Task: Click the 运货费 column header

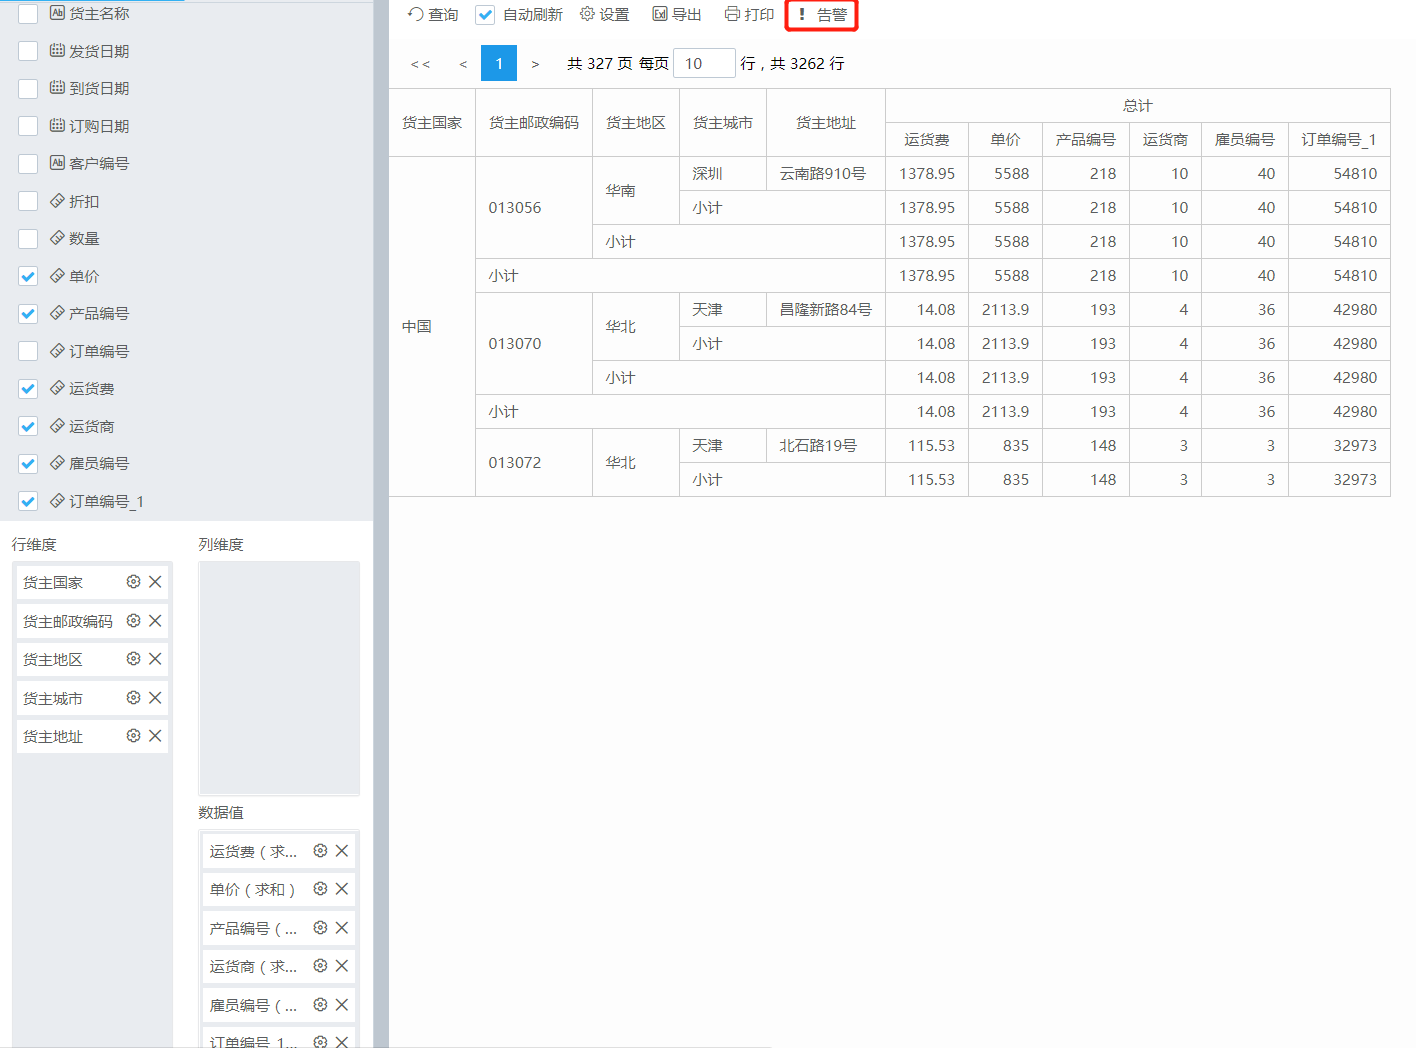Action: 927,140
